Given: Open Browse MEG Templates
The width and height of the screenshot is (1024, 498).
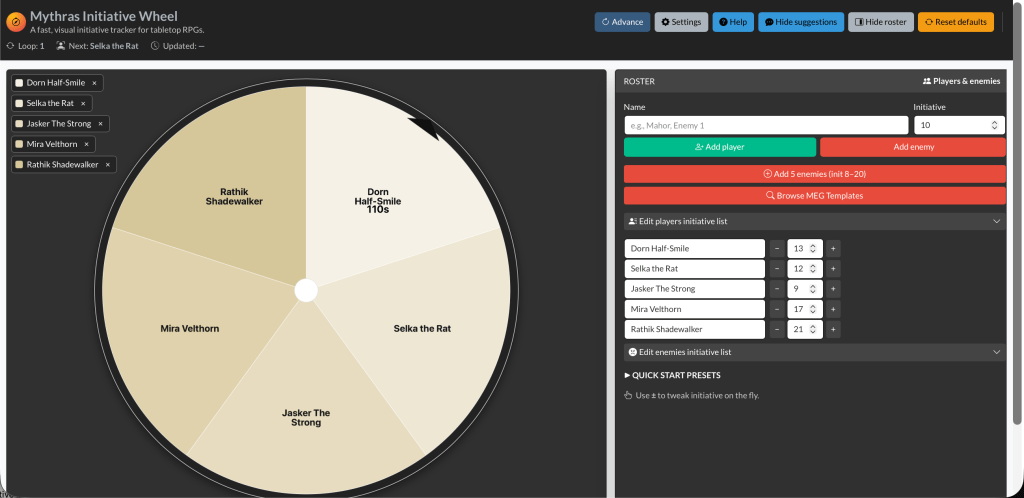Looking at the screenshot, I should (814, 195).
